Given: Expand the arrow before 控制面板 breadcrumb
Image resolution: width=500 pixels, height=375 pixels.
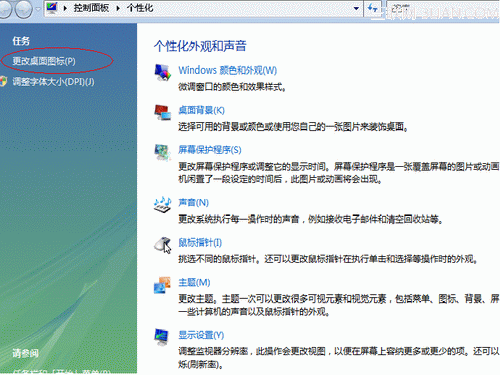Looking at the screenshot, I should (65, 8).
